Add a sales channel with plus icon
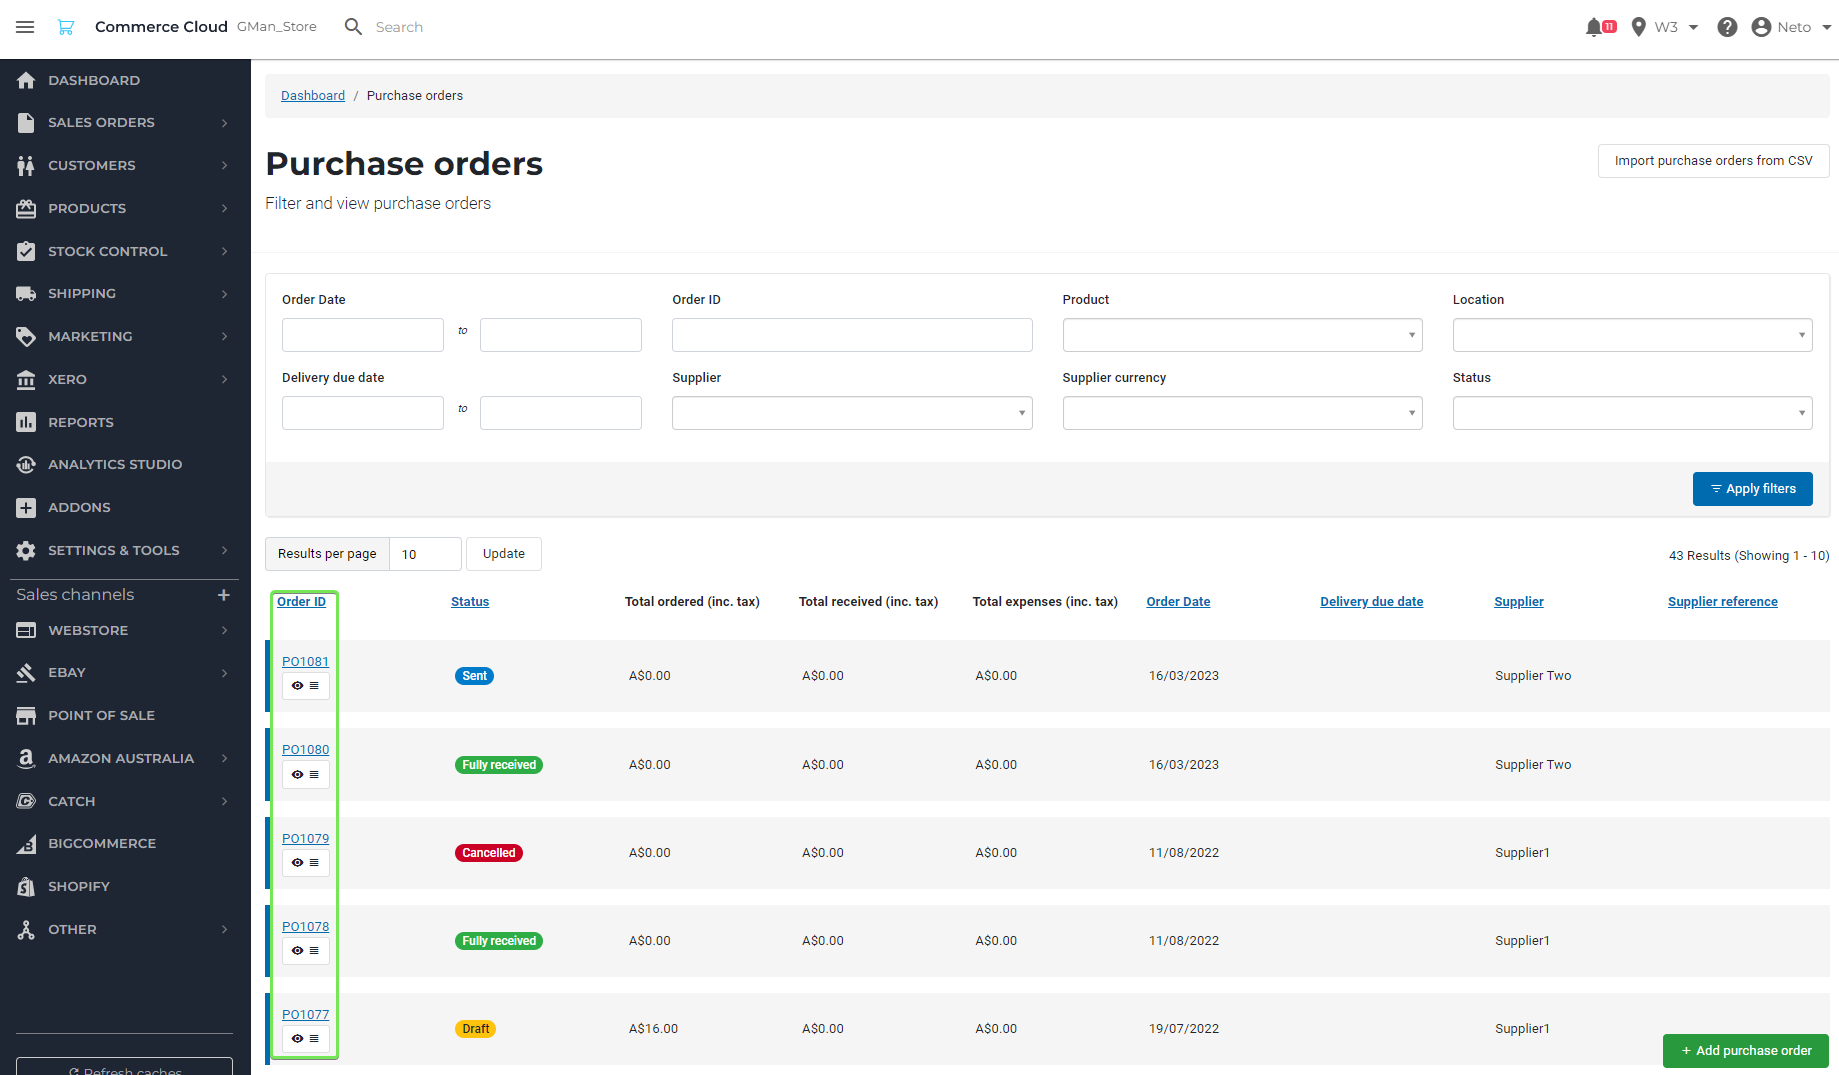 tap(224, 595)
